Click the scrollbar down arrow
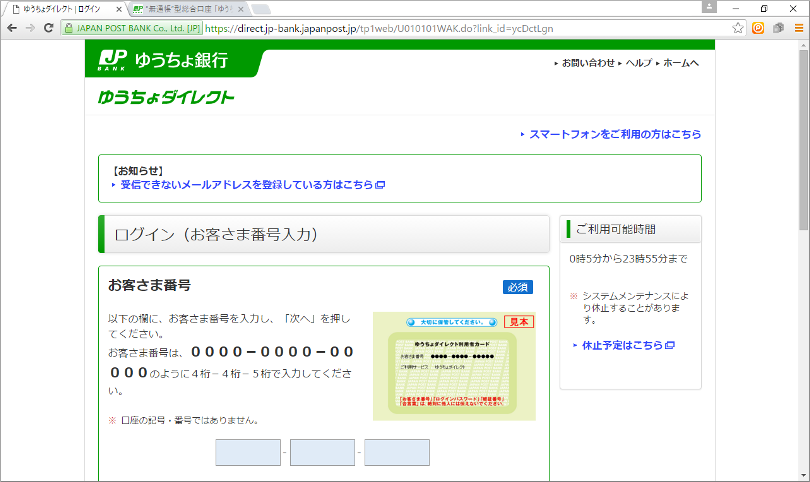 [x=803, y=475]
